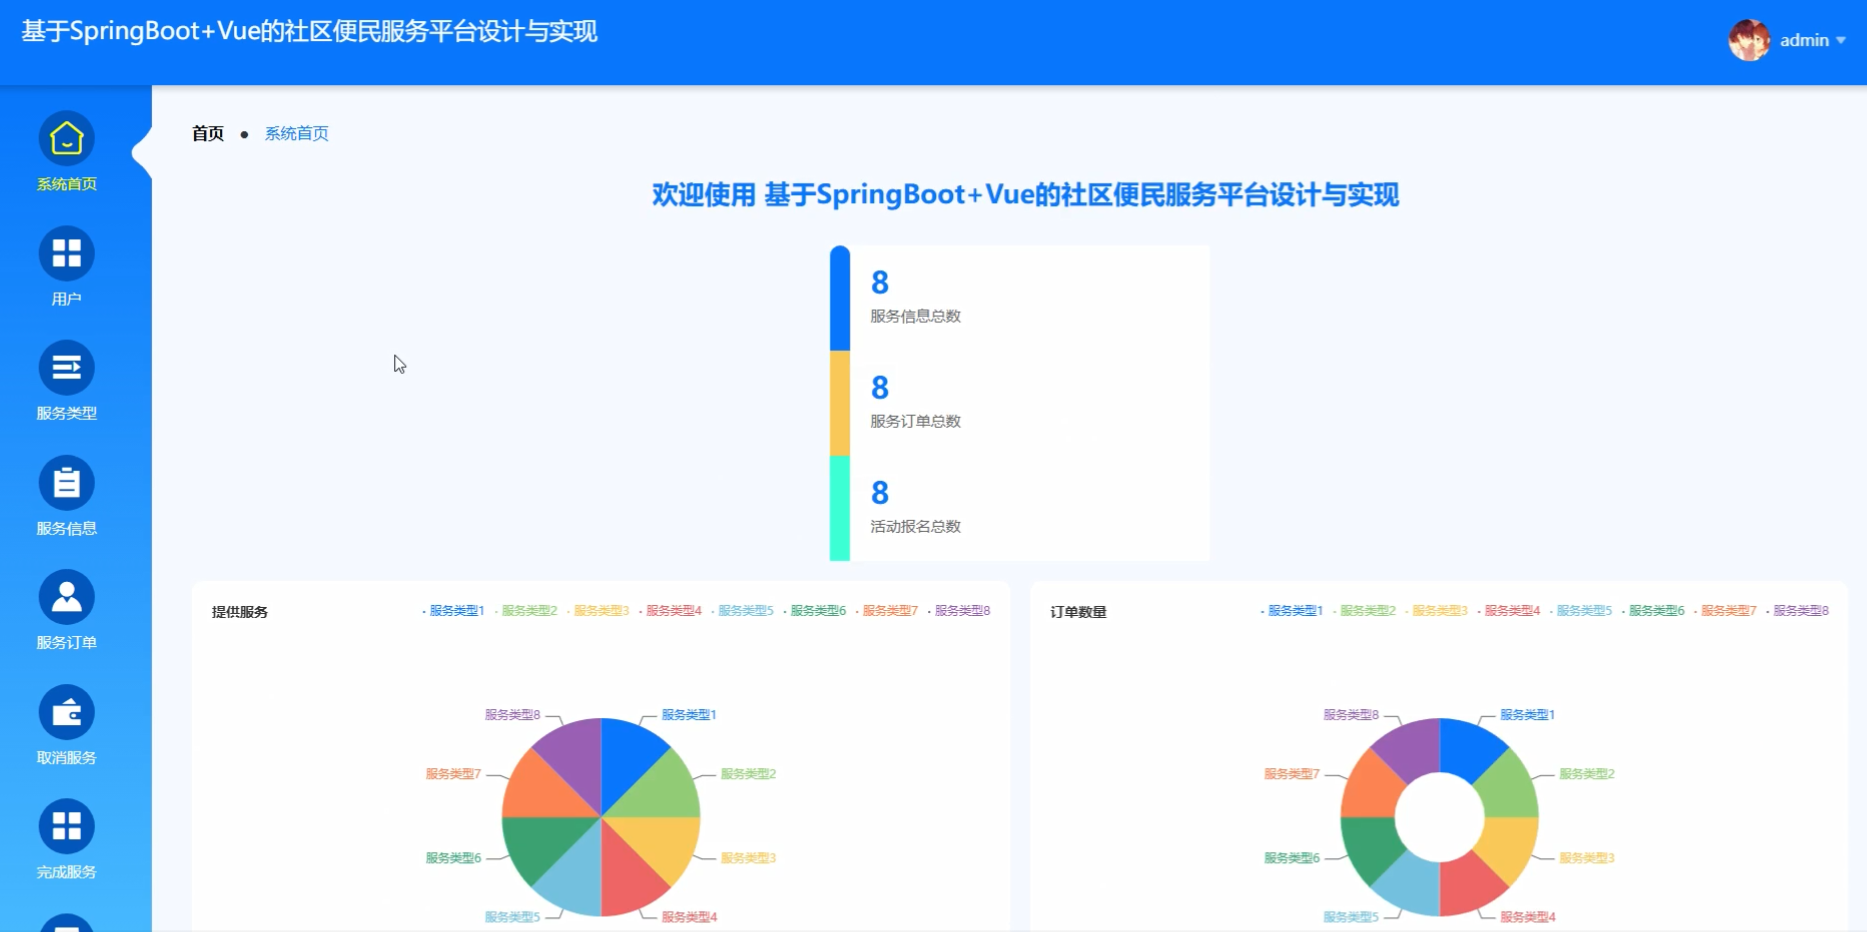Click the 取消服务 wallet icon

click(66, 712)
